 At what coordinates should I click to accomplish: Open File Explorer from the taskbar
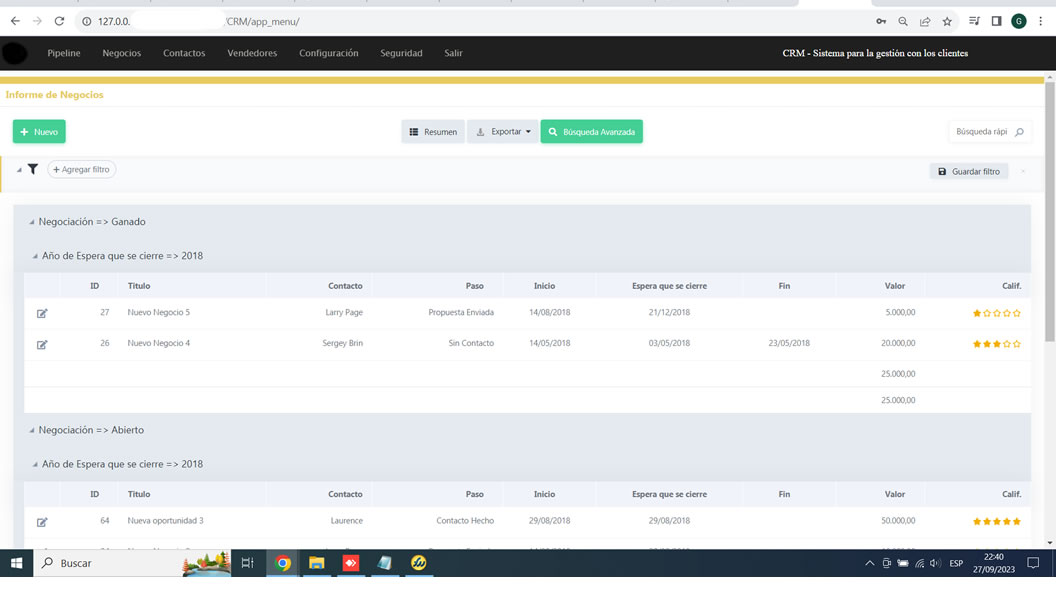coord(317,563)
